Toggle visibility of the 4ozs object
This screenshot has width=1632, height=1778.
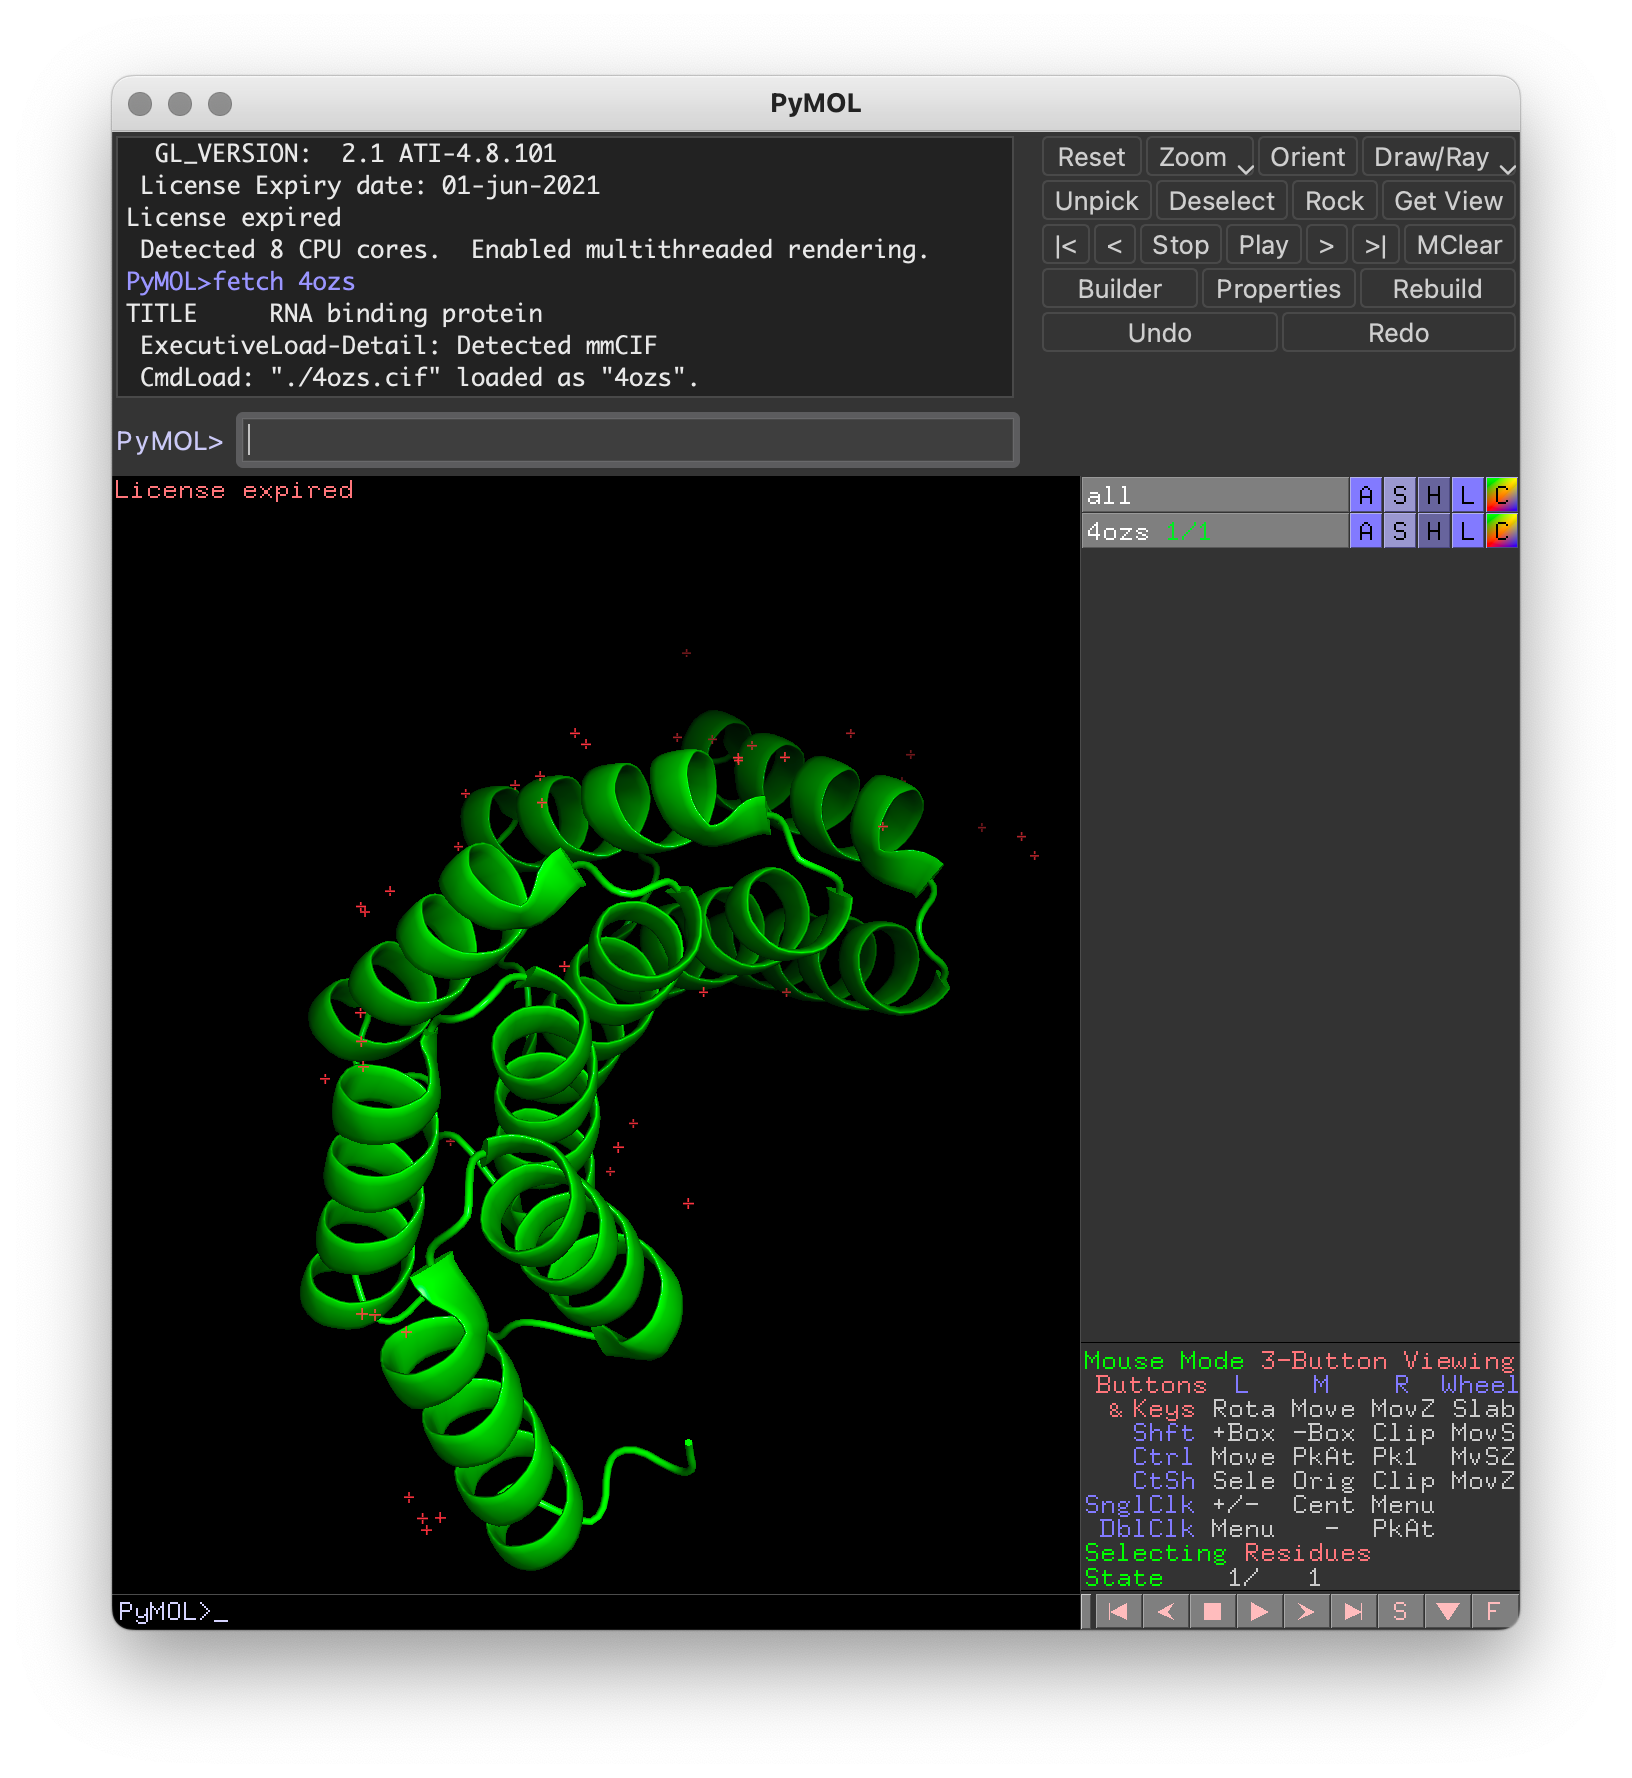[1214, 531]
